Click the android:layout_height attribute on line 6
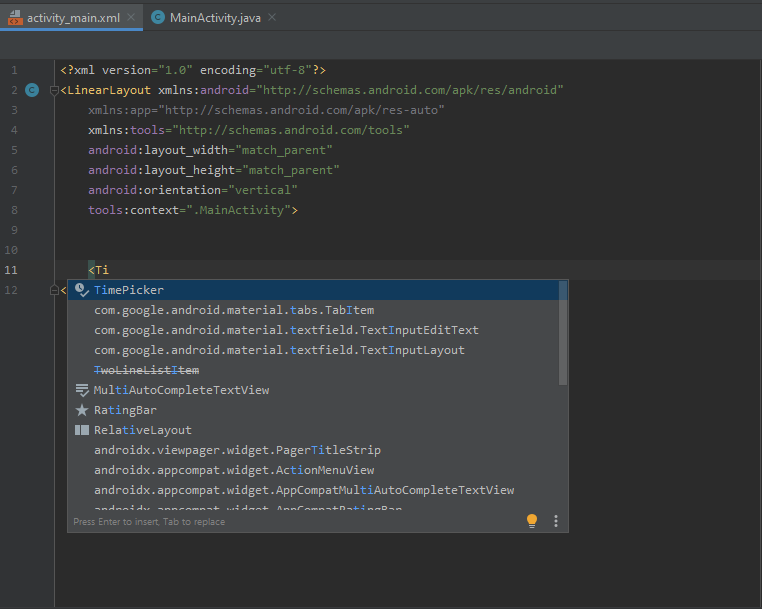 click(161, 170)
